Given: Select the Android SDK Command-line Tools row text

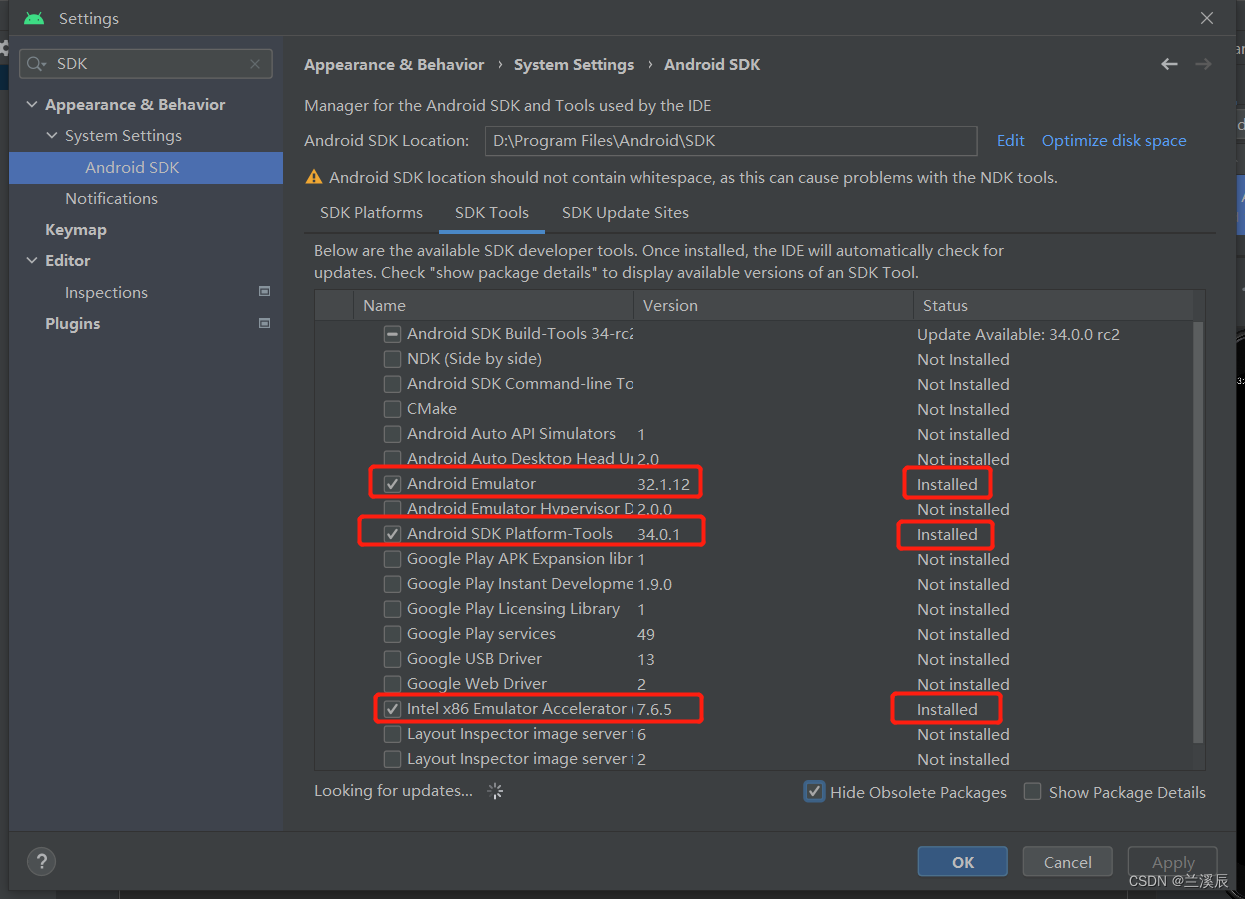Looking at the screenshot, I should (520, 384).
